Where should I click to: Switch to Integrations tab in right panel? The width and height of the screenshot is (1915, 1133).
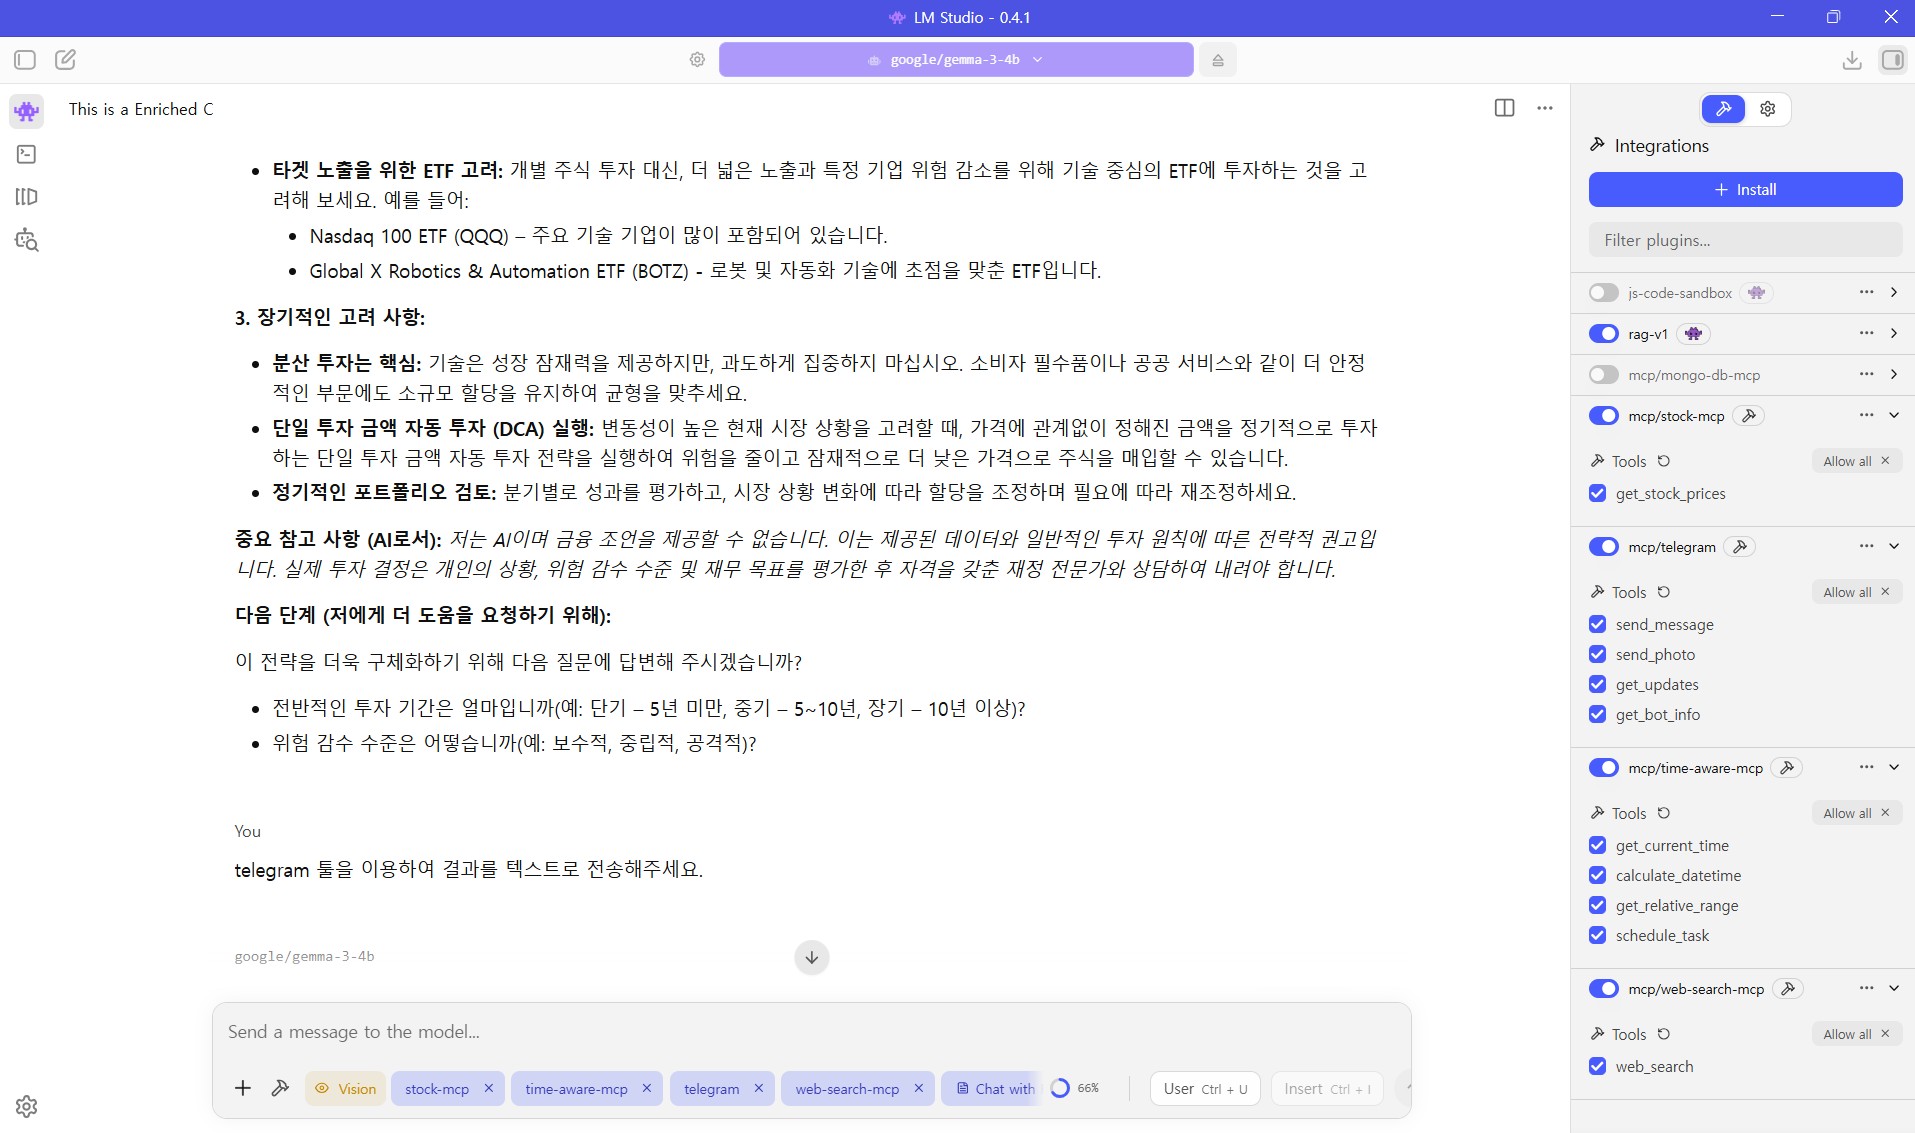click(x=1723, y=109)
